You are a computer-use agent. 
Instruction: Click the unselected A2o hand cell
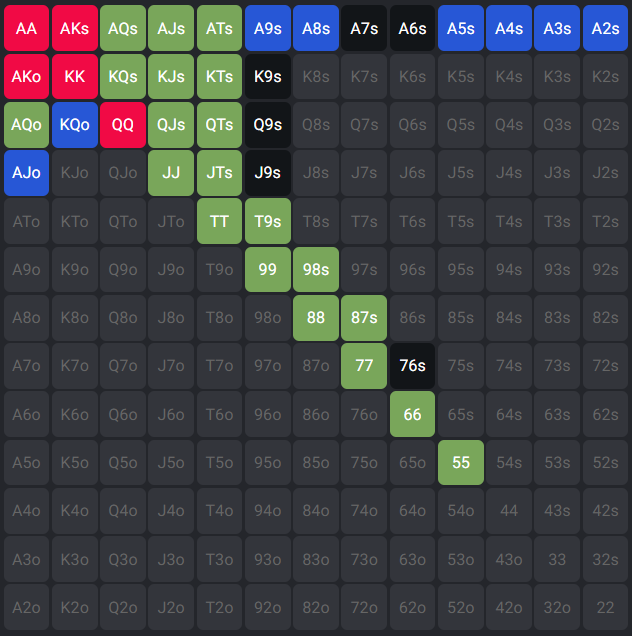click(x=27, y=606)
